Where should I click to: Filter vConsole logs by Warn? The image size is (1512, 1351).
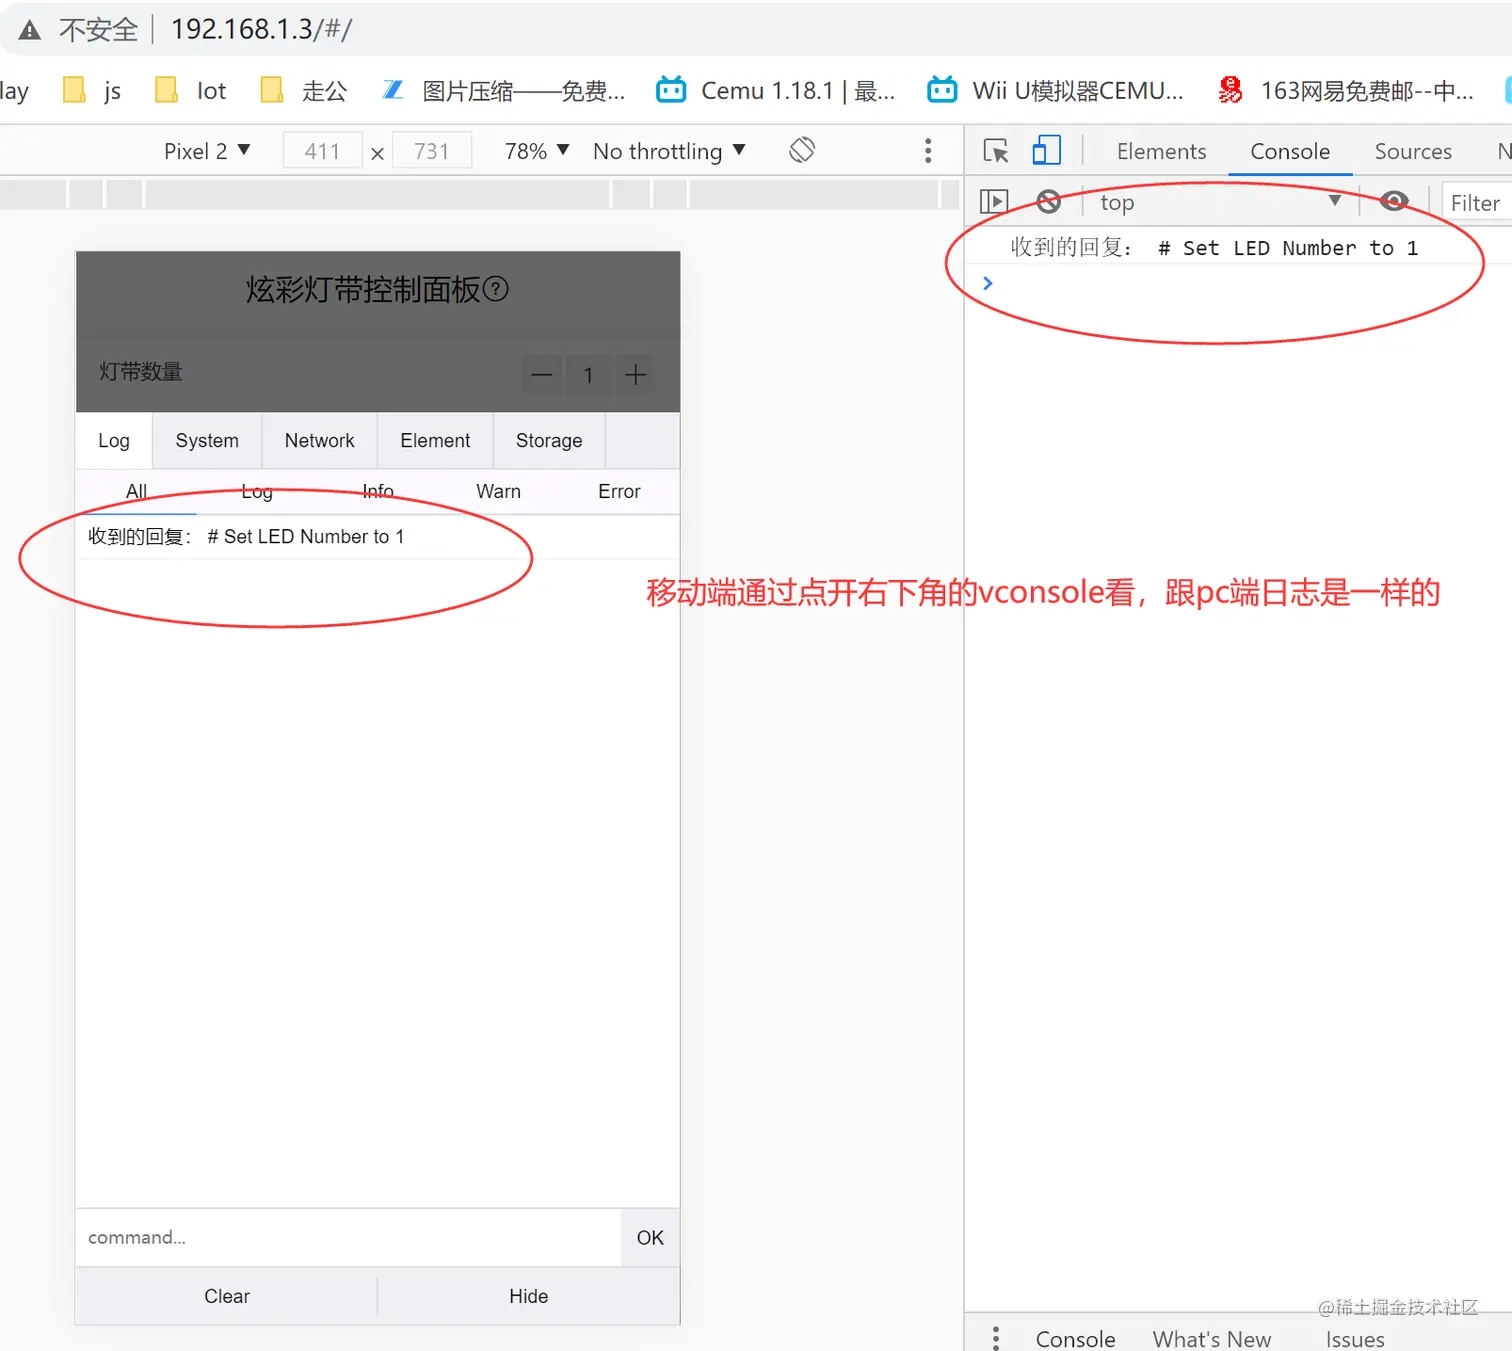[x=498, y=491]
